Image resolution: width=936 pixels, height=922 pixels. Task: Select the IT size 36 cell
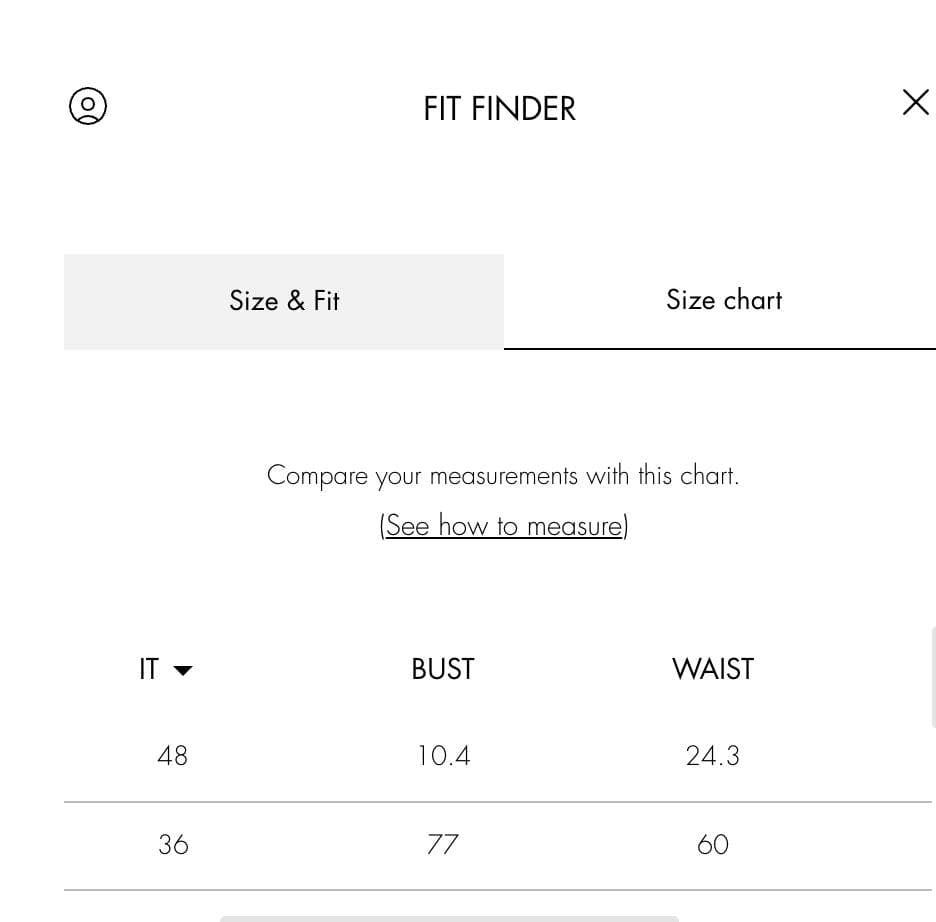click(x=172, y=845)
